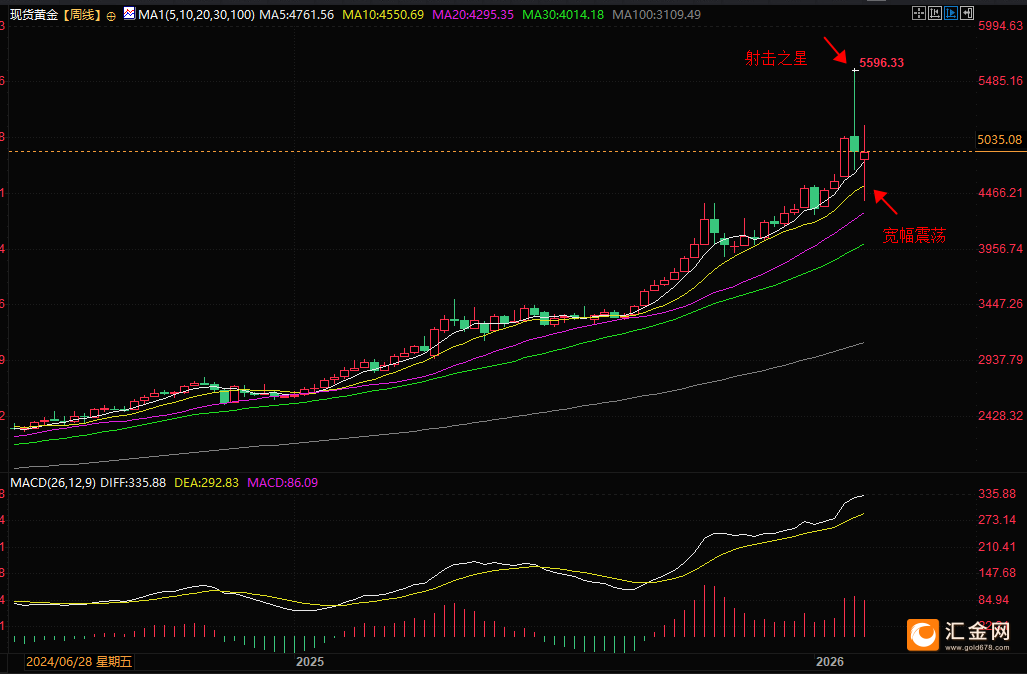Image resolution: width=1027 pixels, height=674 pixels.
Task: Click the circle icon after 周线
Action: pyautogui.click(x=111, y=16)
